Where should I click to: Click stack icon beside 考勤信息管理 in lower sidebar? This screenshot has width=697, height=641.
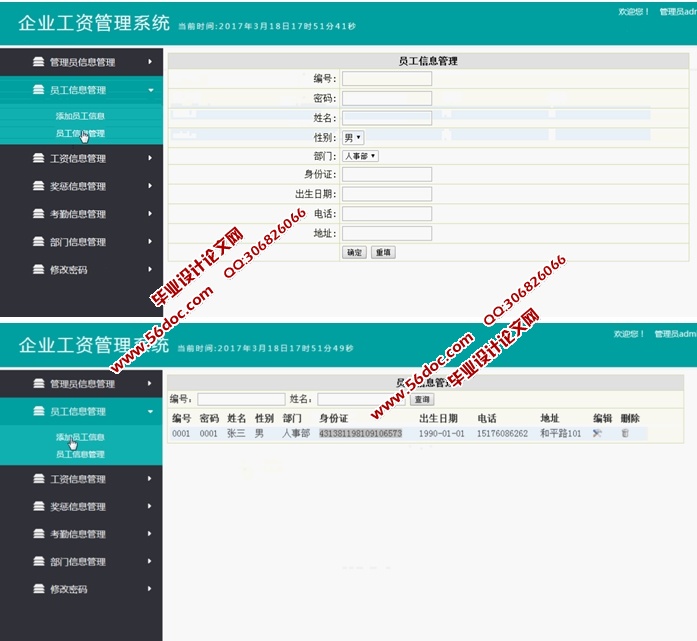pos(39,534)
